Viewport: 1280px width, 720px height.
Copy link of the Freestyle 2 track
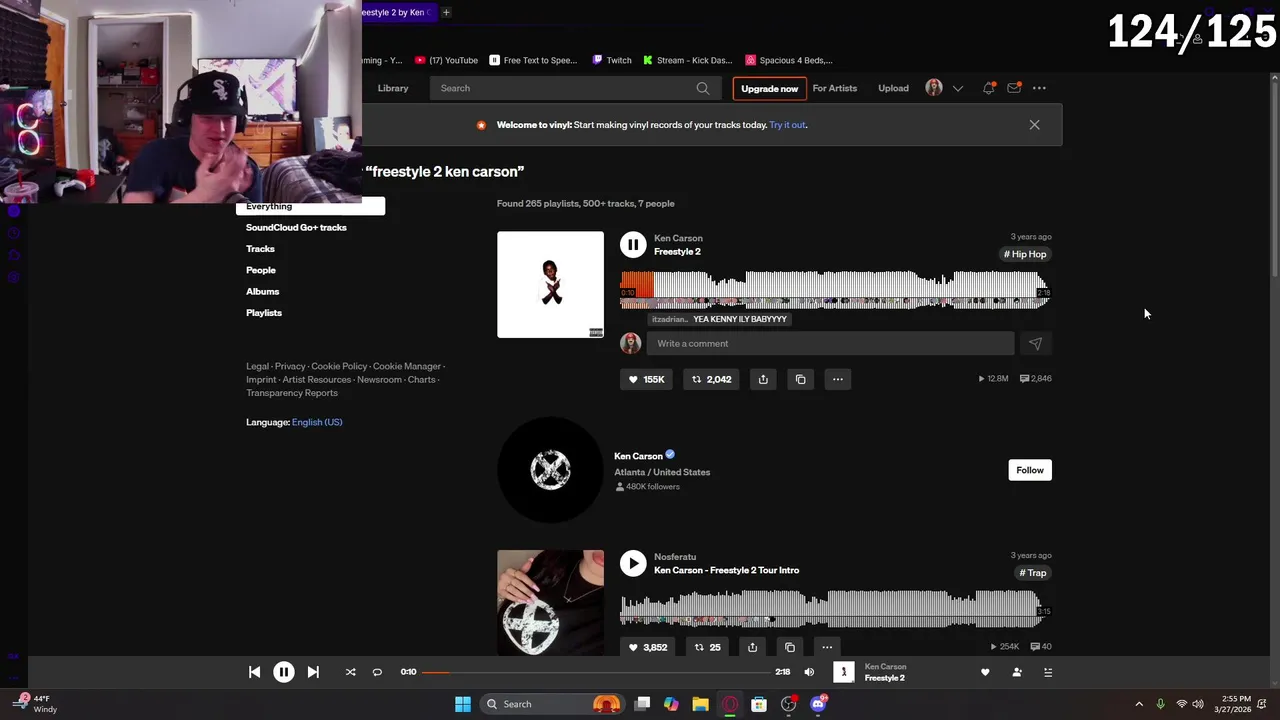[800, 379]
